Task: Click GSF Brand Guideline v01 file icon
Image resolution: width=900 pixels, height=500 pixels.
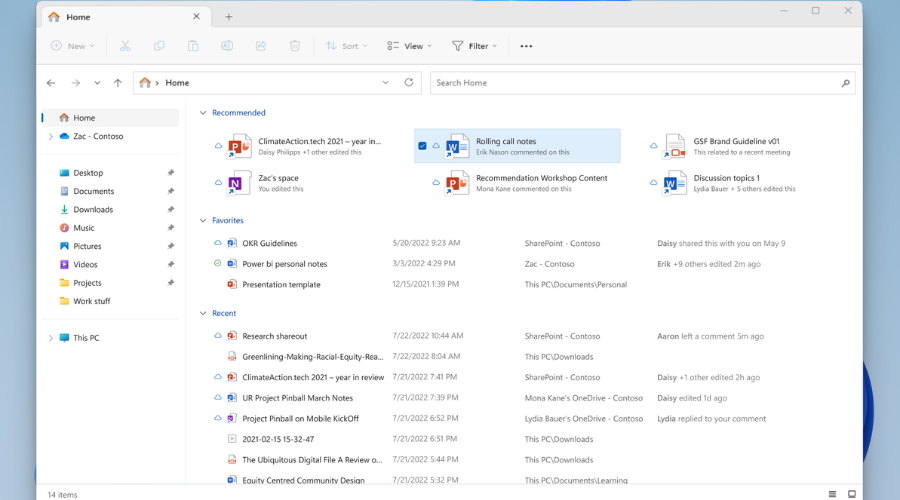Action: (674, 146)
